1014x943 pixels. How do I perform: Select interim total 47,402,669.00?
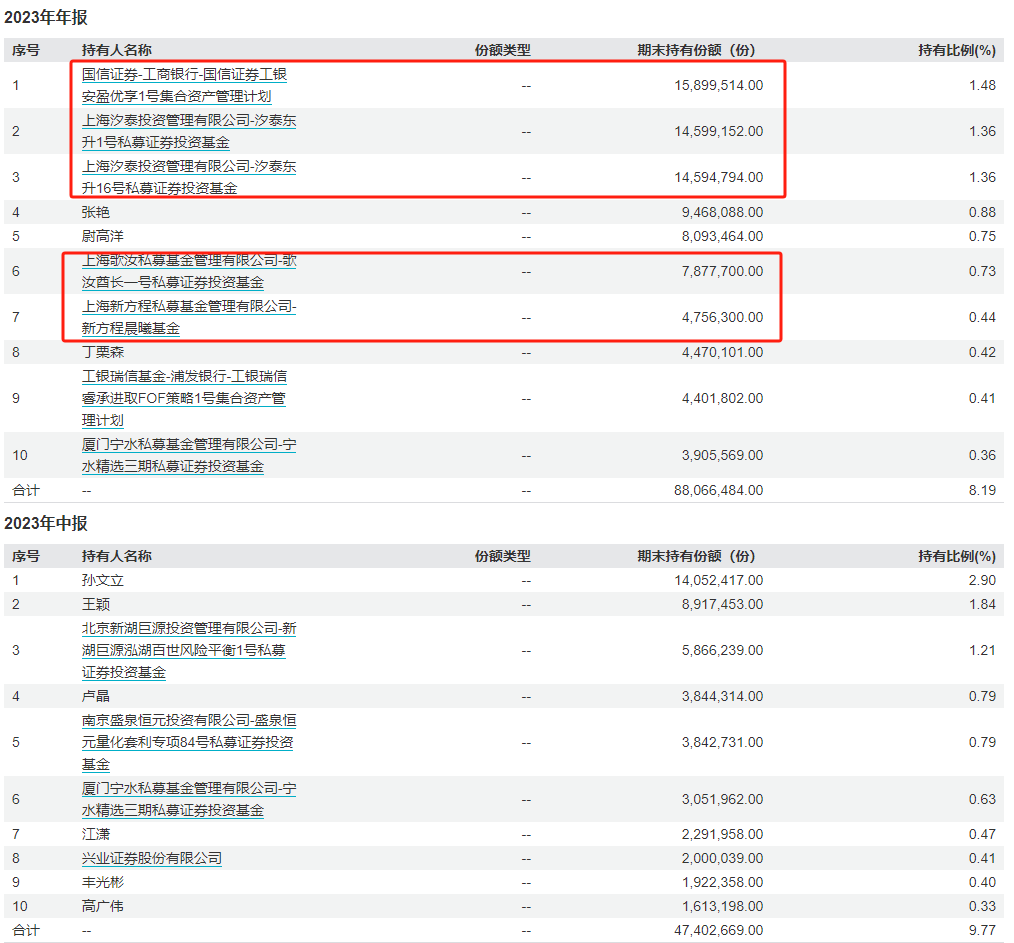(x=718, y=930)
